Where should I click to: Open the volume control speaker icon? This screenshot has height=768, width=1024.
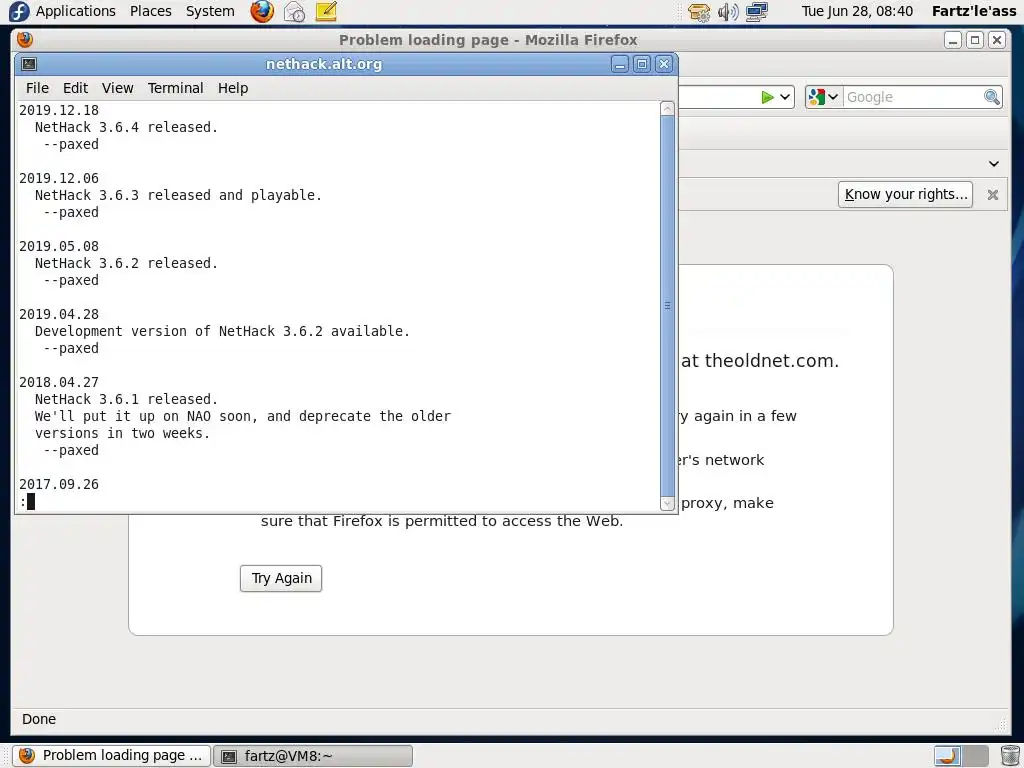click(728, 12)
